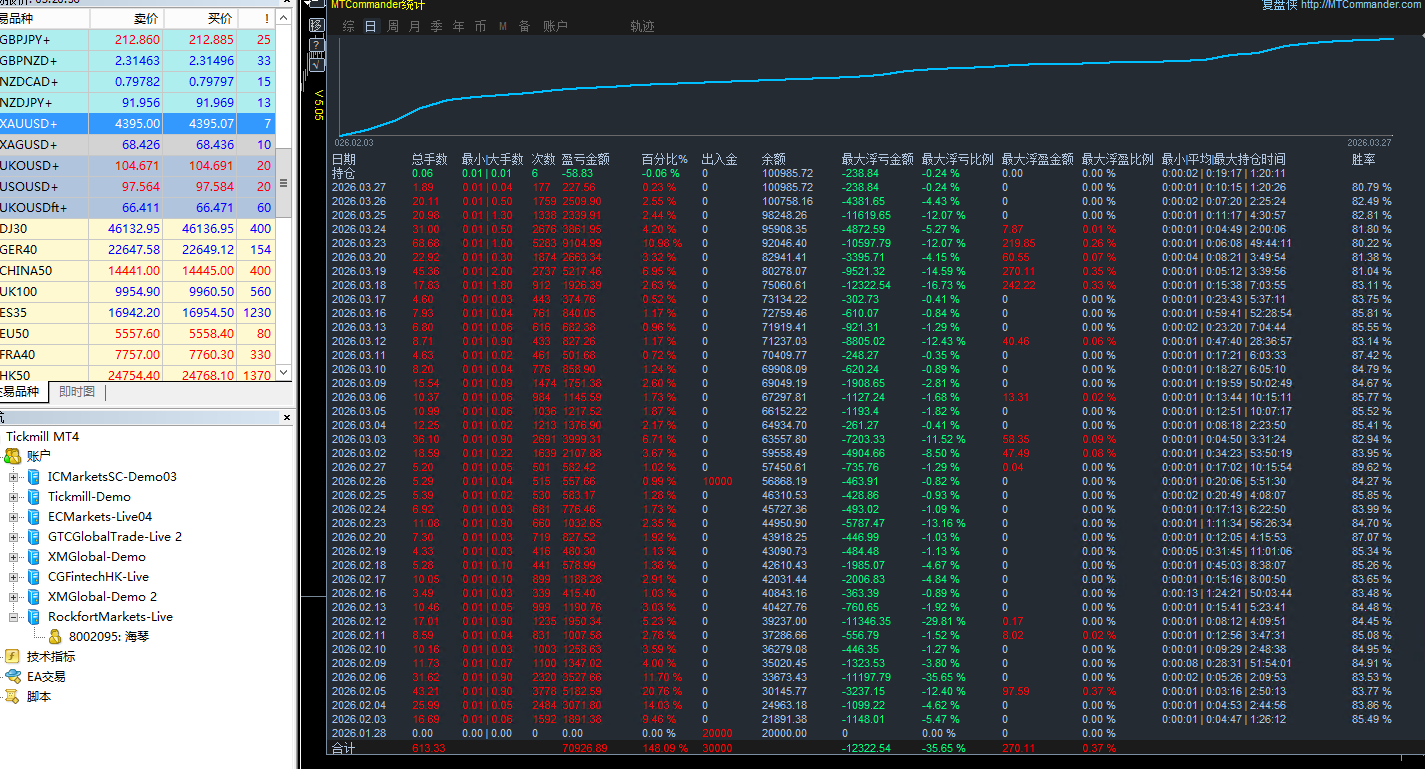Click the EA交易 expert advisors icon

(x=14, y=677)
